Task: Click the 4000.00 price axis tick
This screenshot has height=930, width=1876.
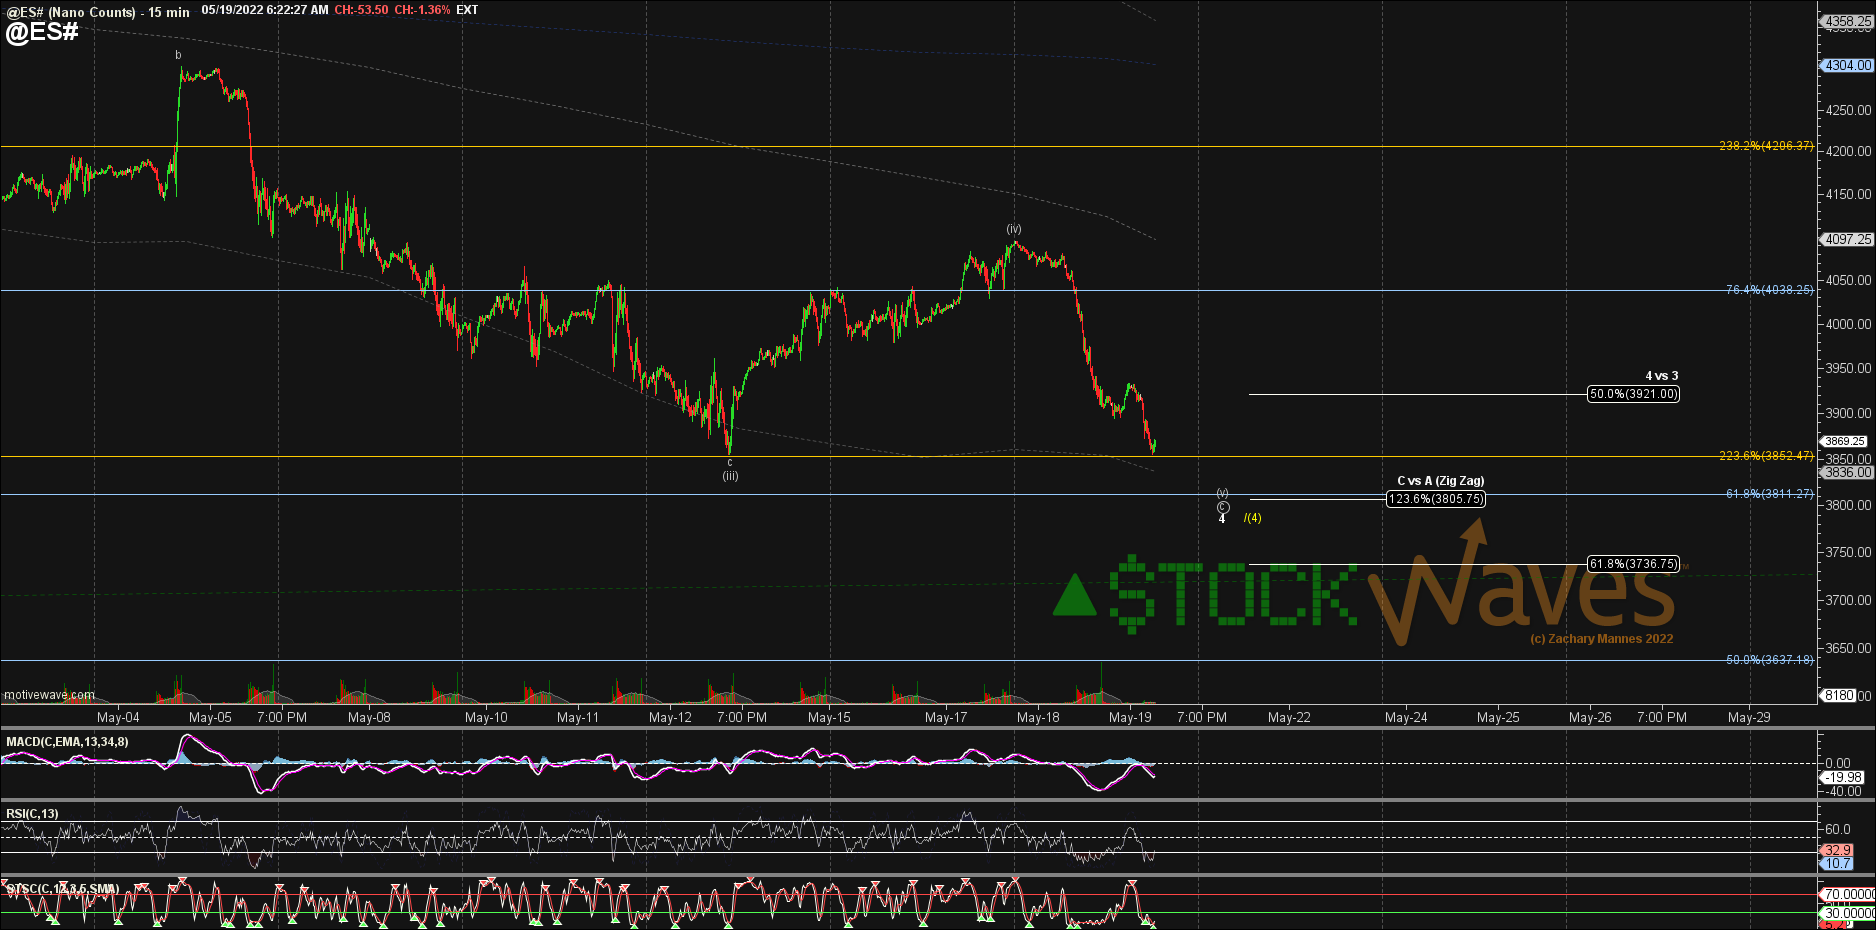Action: pyautogui.click(x=1848, y=324)
